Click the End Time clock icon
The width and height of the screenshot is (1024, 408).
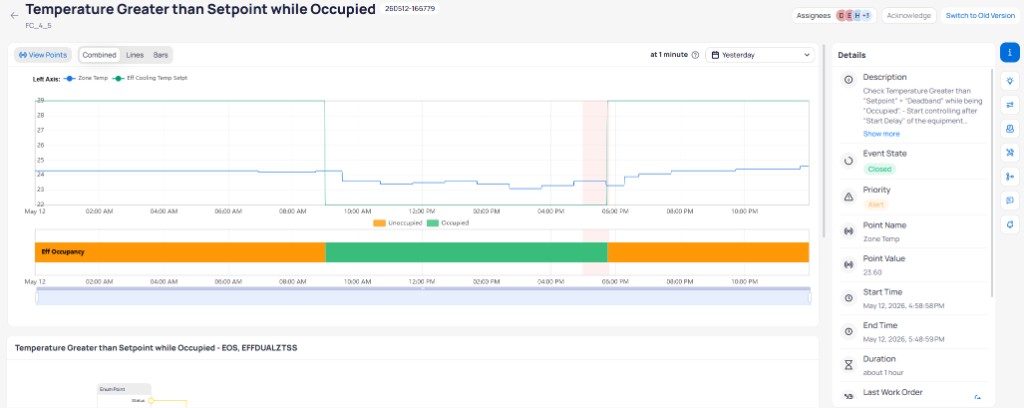click(x=848, y=331)
